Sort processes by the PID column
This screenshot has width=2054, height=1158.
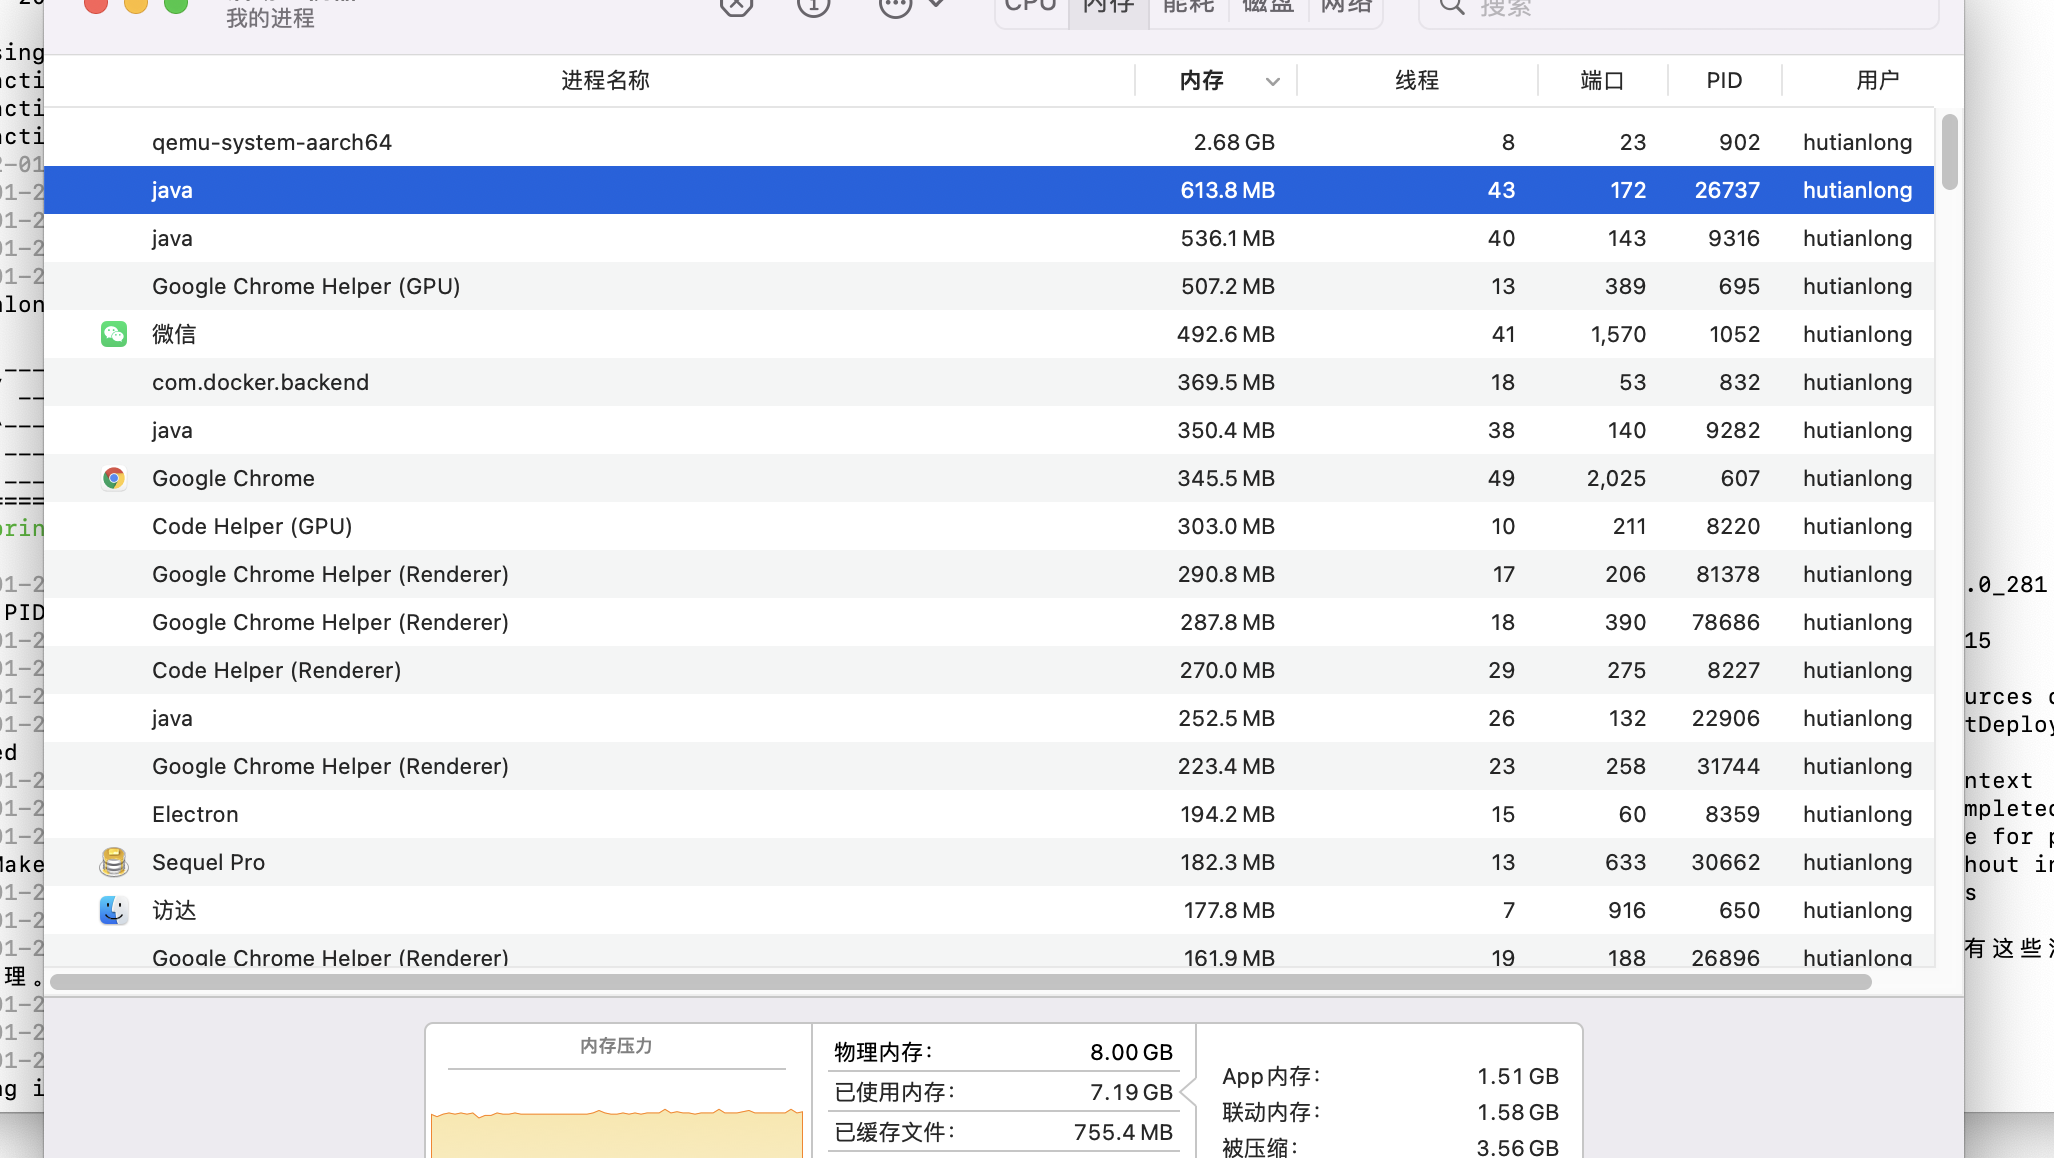click(x=1724, y=81)
